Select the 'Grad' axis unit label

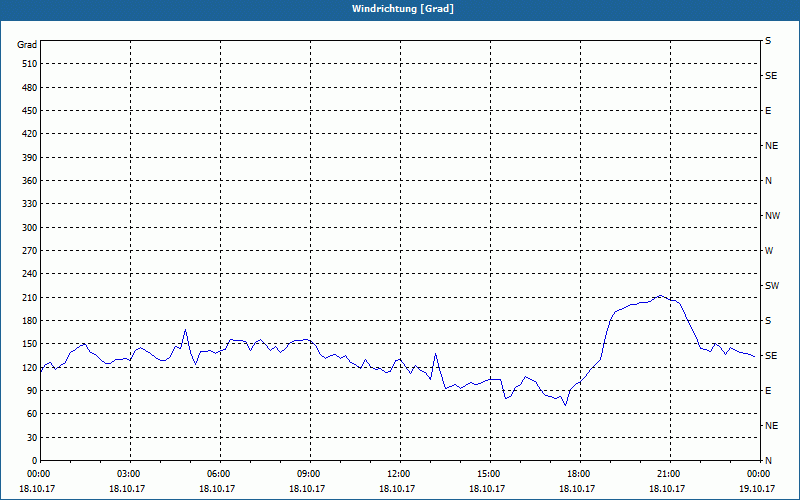pyautogui.click(x=27, y=45)
